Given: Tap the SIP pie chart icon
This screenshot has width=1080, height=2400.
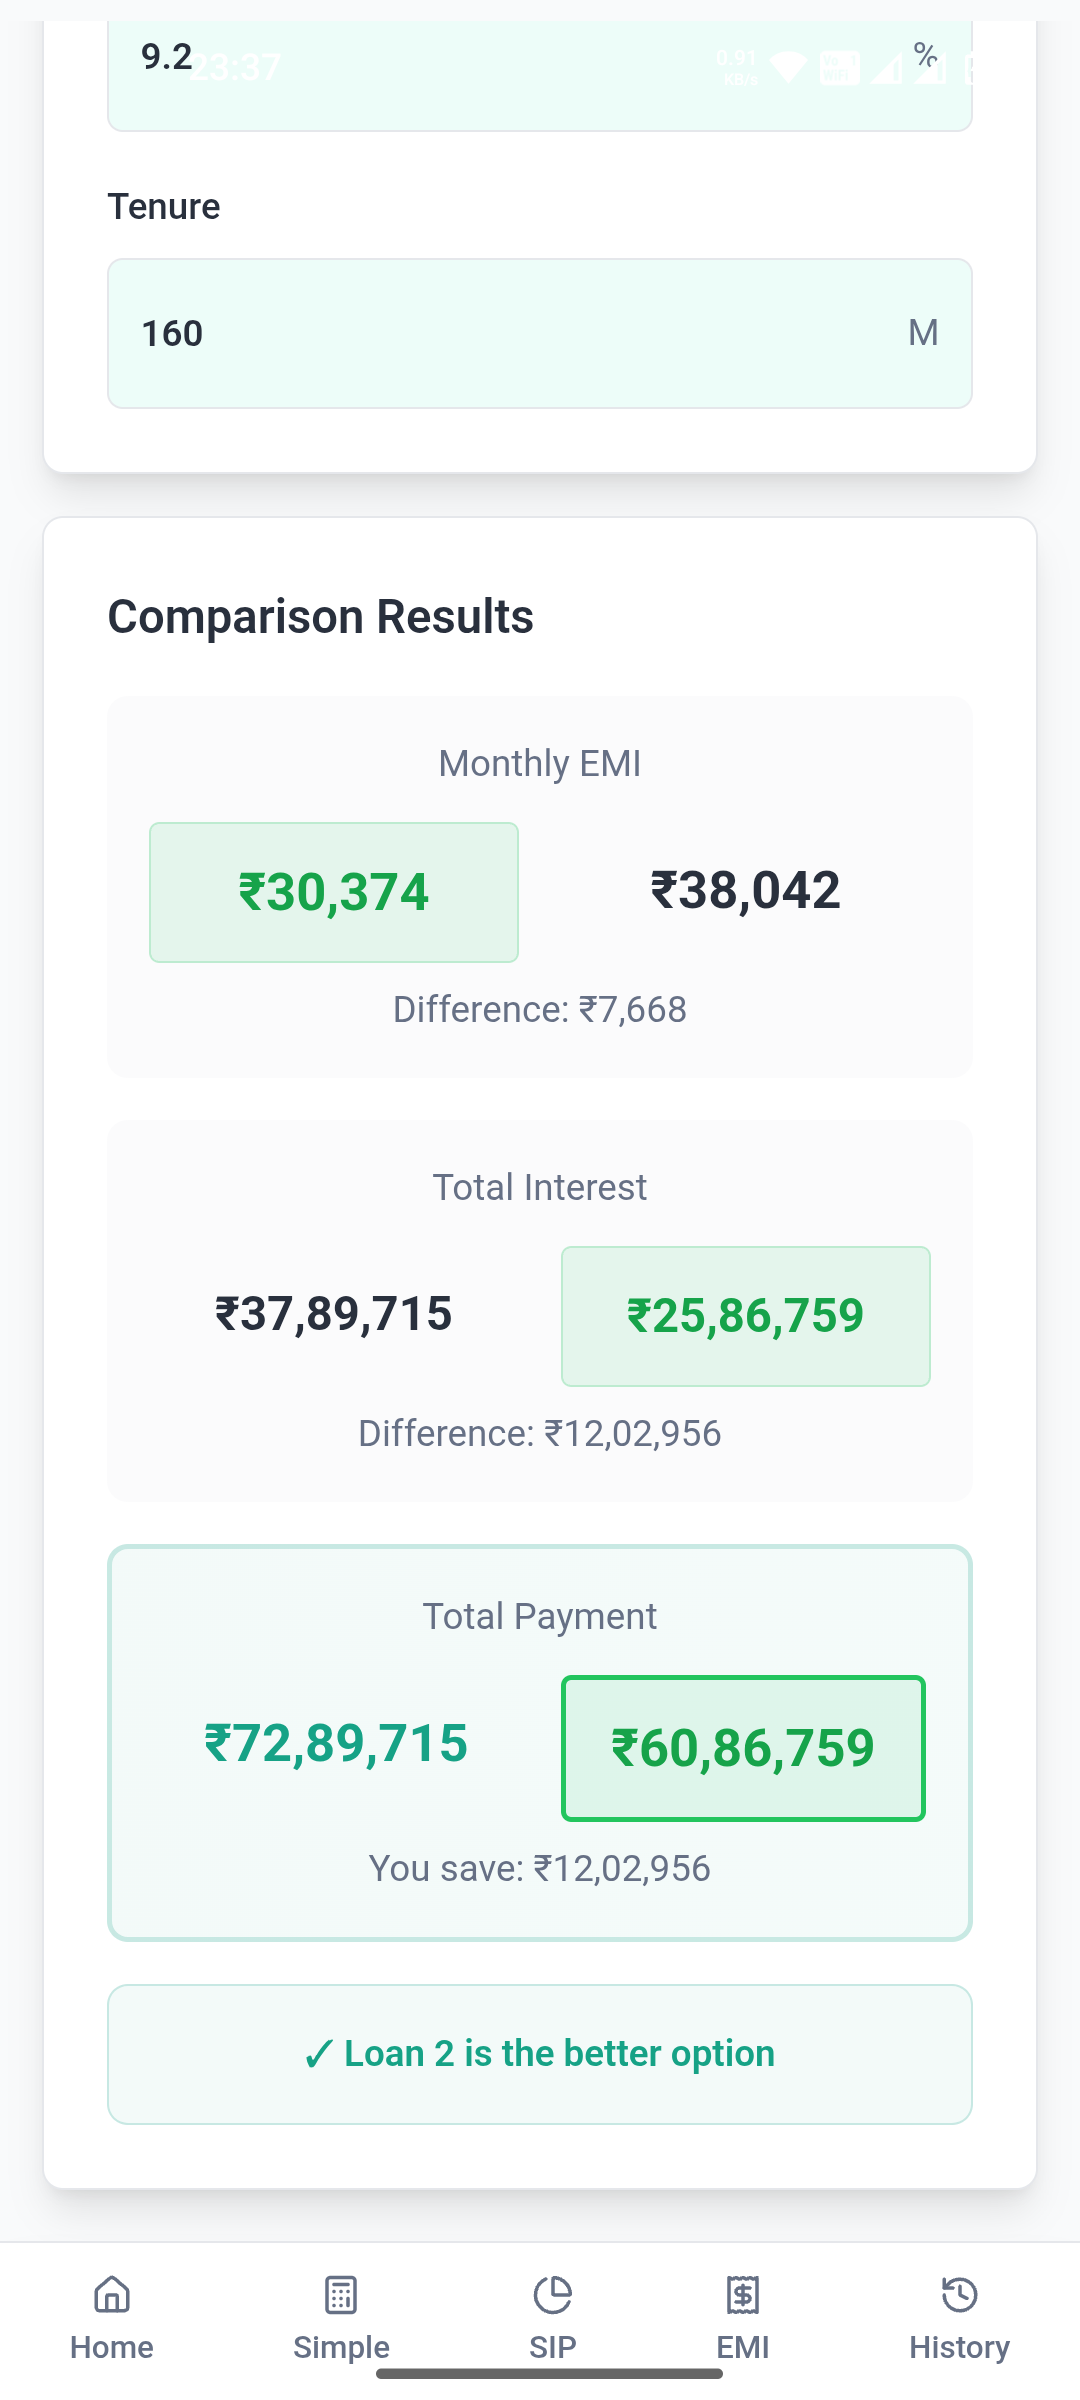Looking at the screenshot, I should pos(552,2295).
